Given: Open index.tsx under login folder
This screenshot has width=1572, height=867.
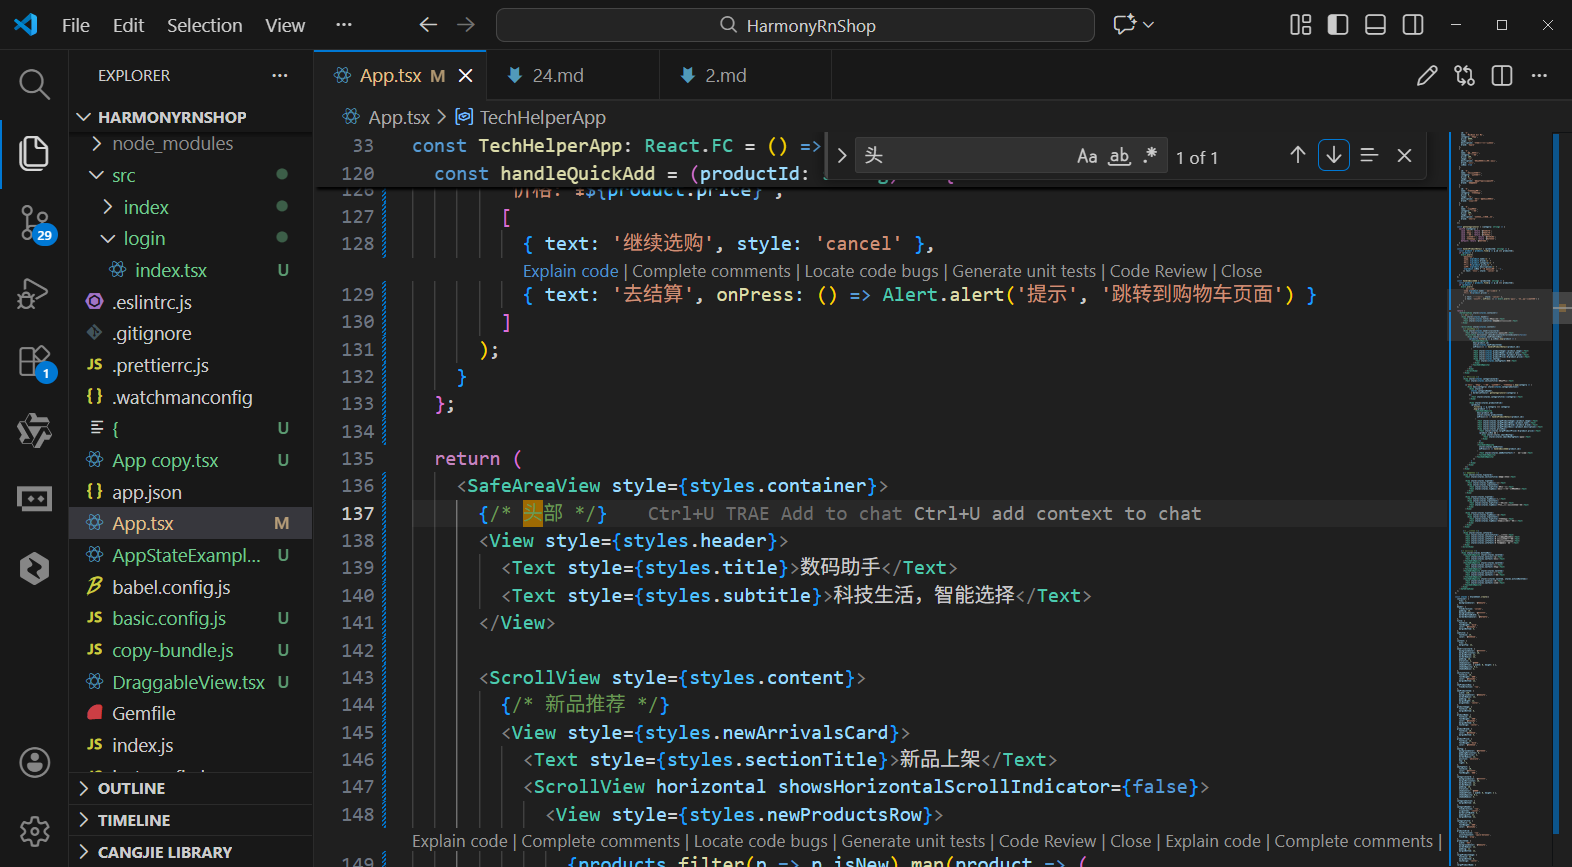Looking at the screenshot, I should pos(190,271).
